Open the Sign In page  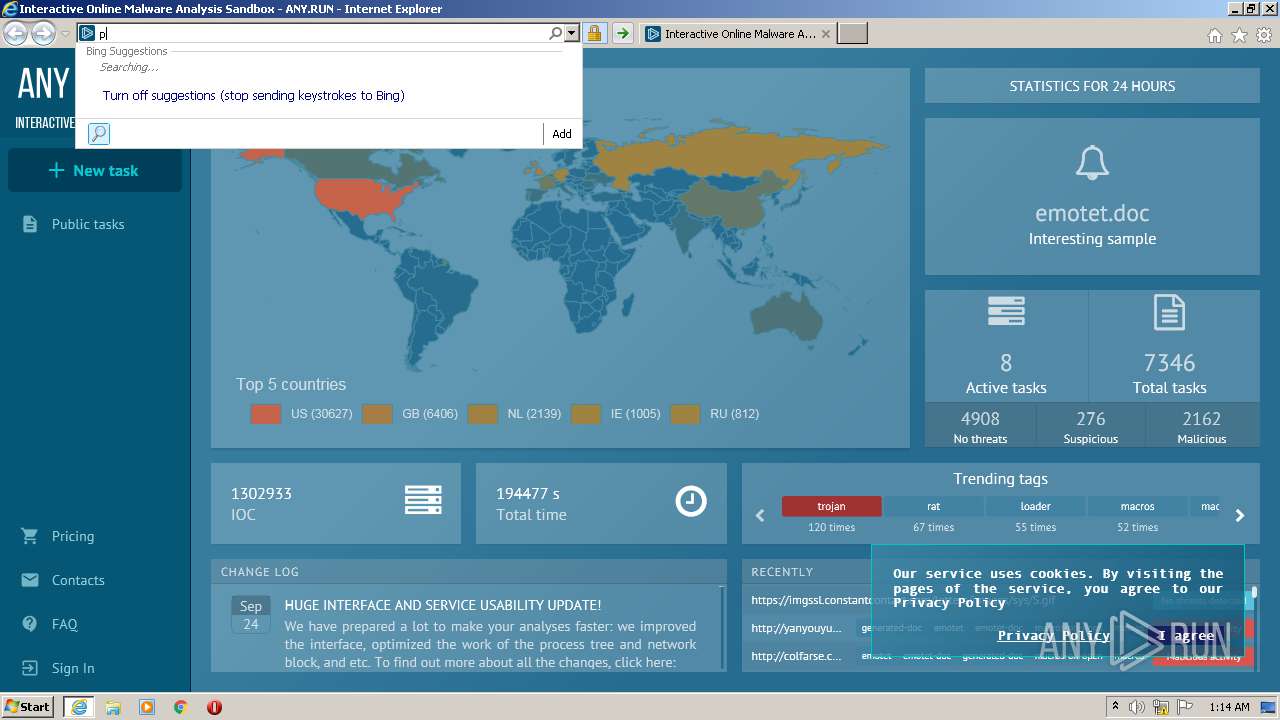73,668
